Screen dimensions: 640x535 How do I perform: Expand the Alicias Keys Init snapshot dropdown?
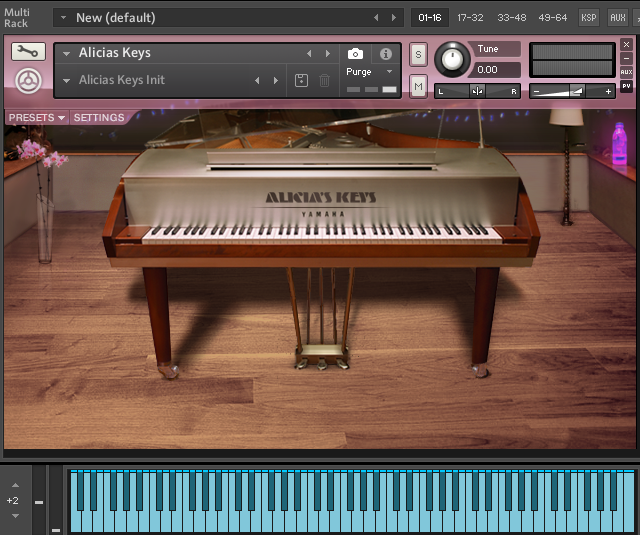coord(67,80)
